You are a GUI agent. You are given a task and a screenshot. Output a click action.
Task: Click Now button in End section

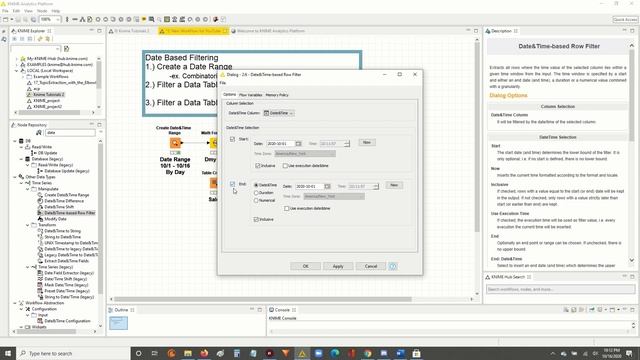coord(394,185)
